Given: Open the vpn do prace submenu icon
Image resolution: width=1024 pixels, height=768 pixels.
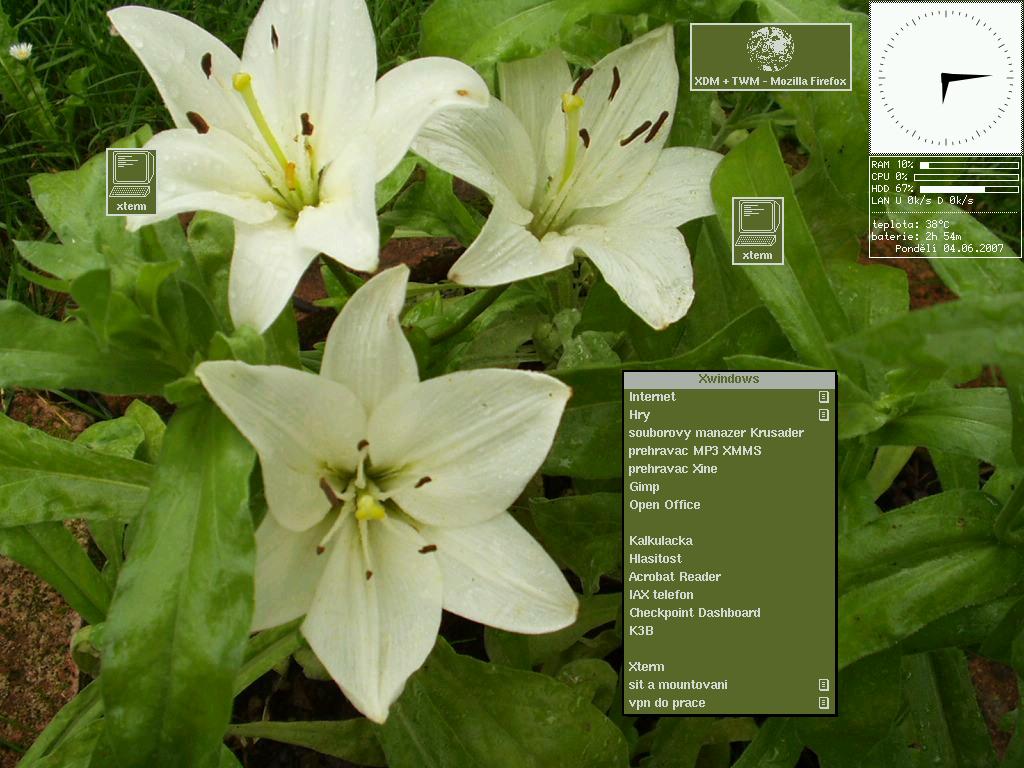Looking at the screenshot, I should pos(823,703).
